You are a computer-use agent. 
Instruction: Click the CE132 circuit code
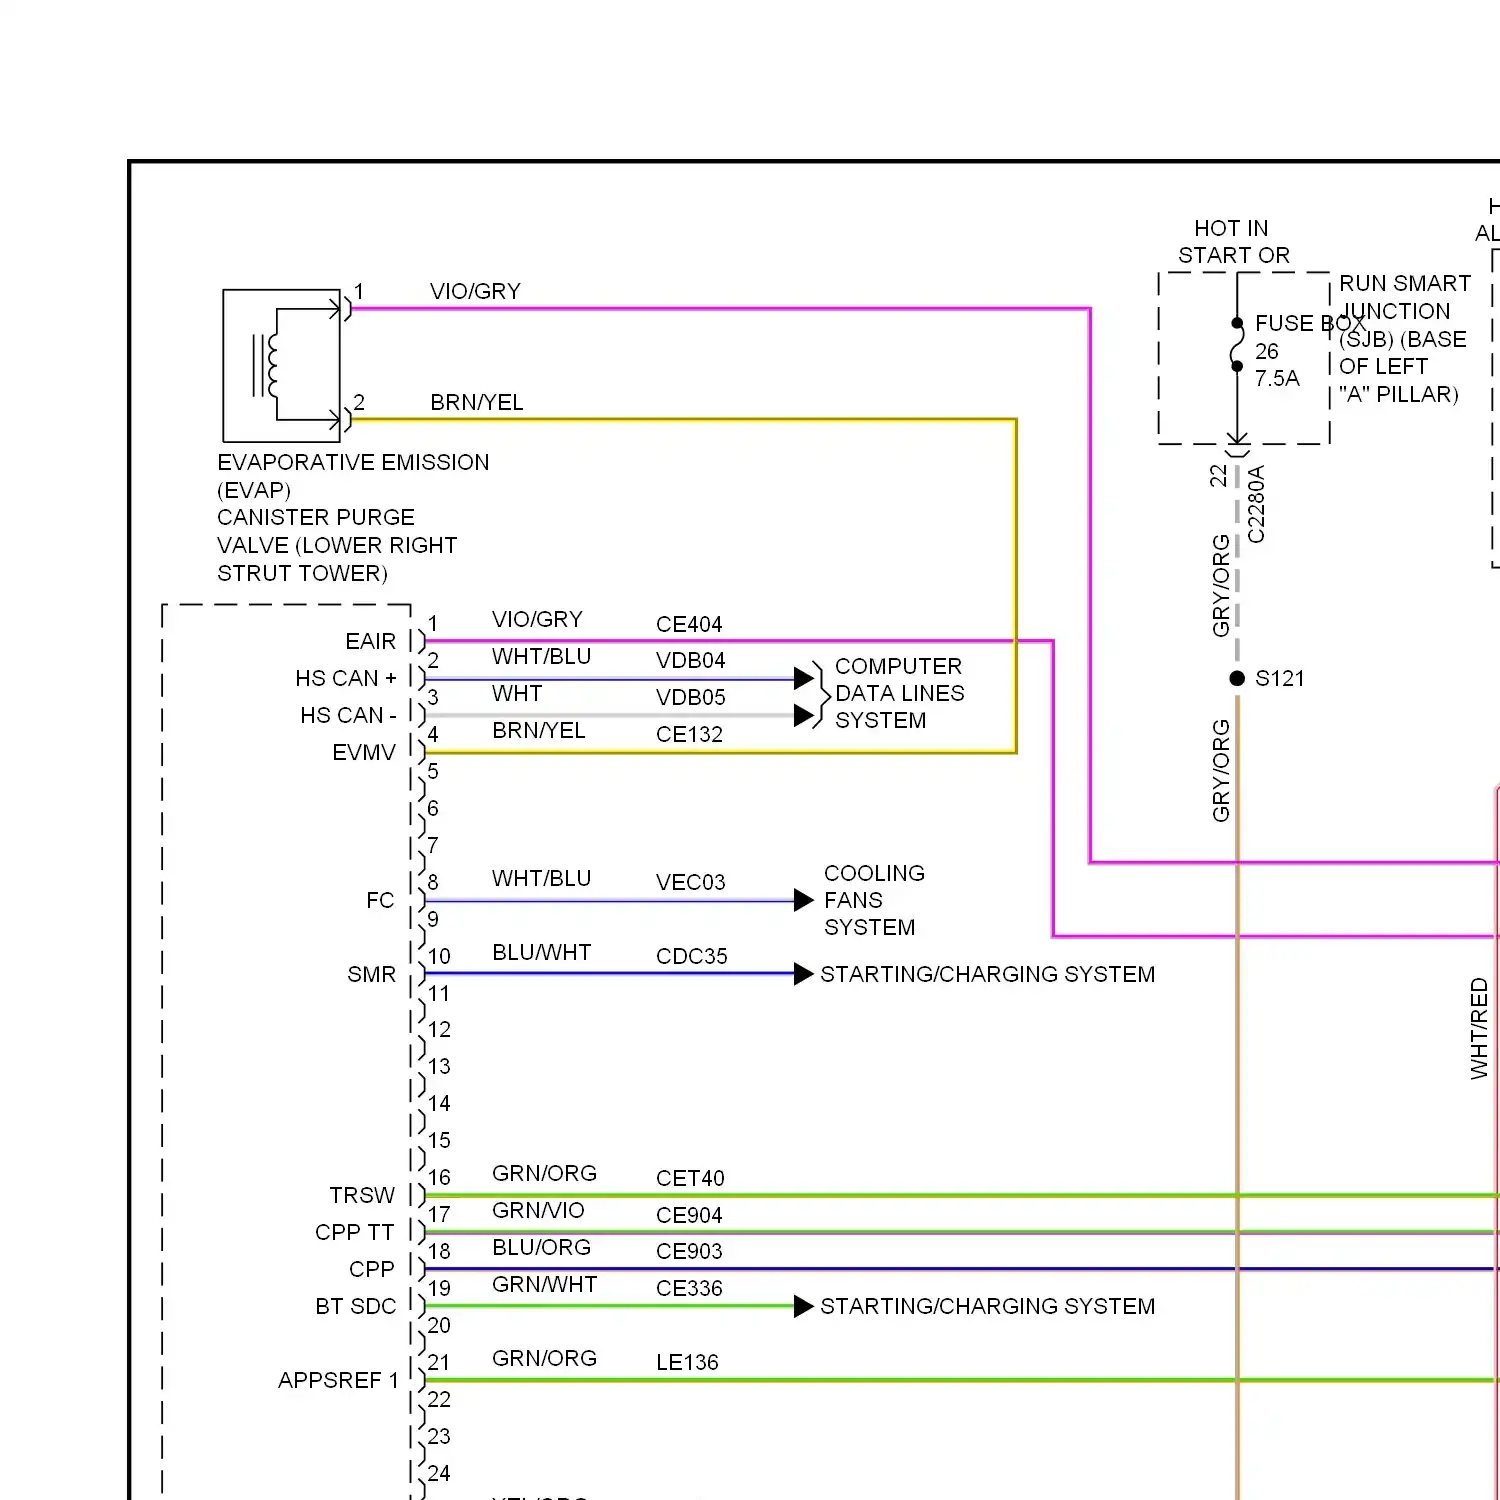[x=689, y=734]
